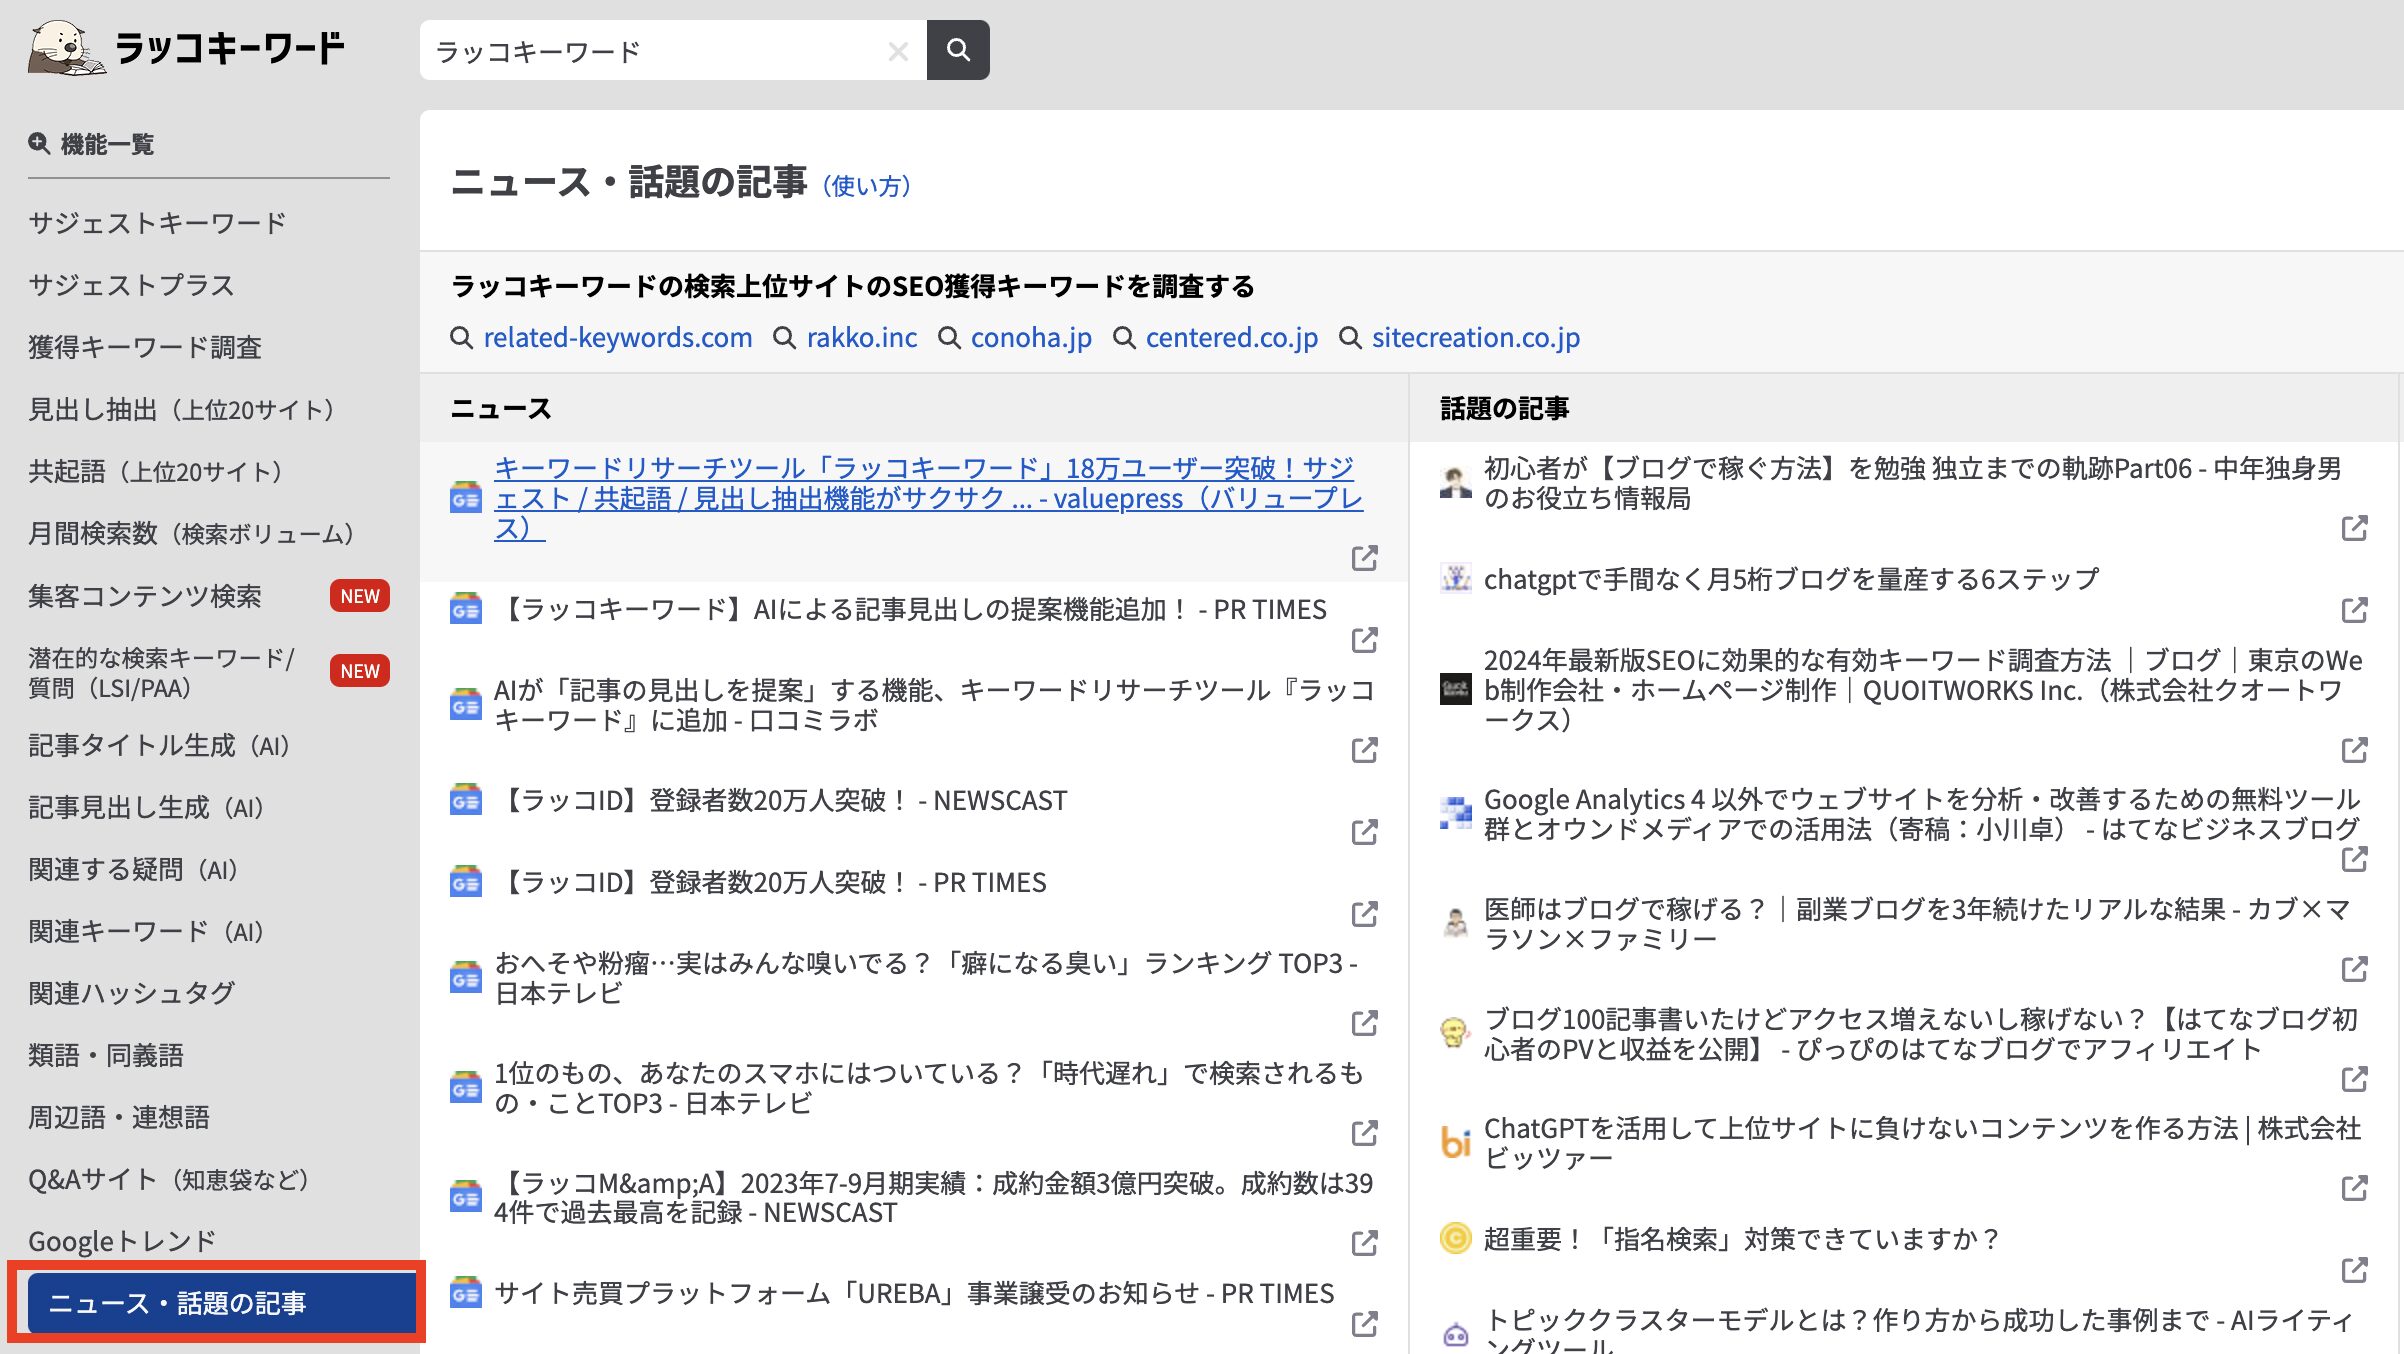
Task: Open external link icon for ラッコID NEWSCAST item
Action: pyautogui.click(x=1365, y=832)
